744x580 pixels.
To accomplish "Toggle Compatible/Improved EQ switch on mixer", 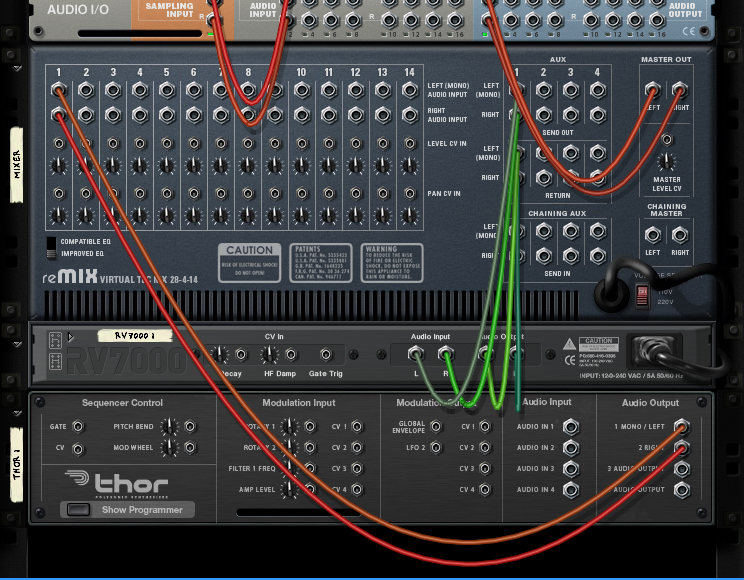I will click(x=51, y=248).
